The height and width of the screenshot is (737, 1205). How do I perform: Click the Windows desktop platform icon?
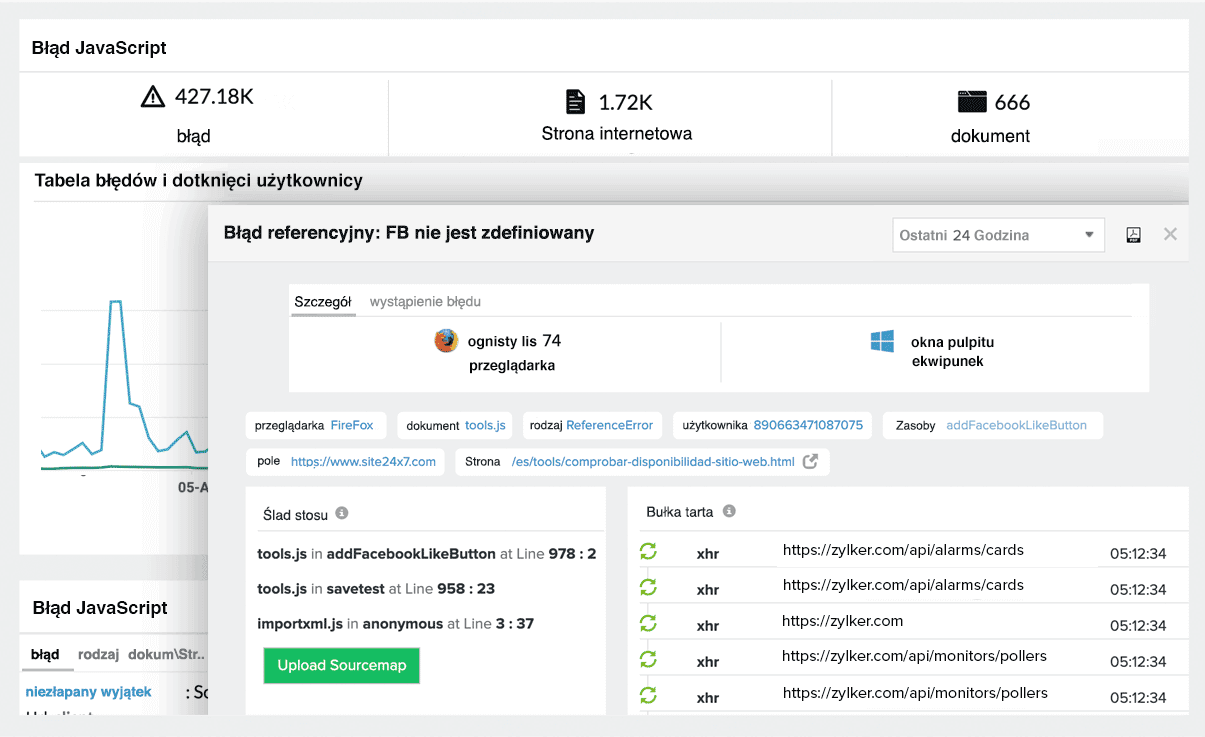pos(881,342)
